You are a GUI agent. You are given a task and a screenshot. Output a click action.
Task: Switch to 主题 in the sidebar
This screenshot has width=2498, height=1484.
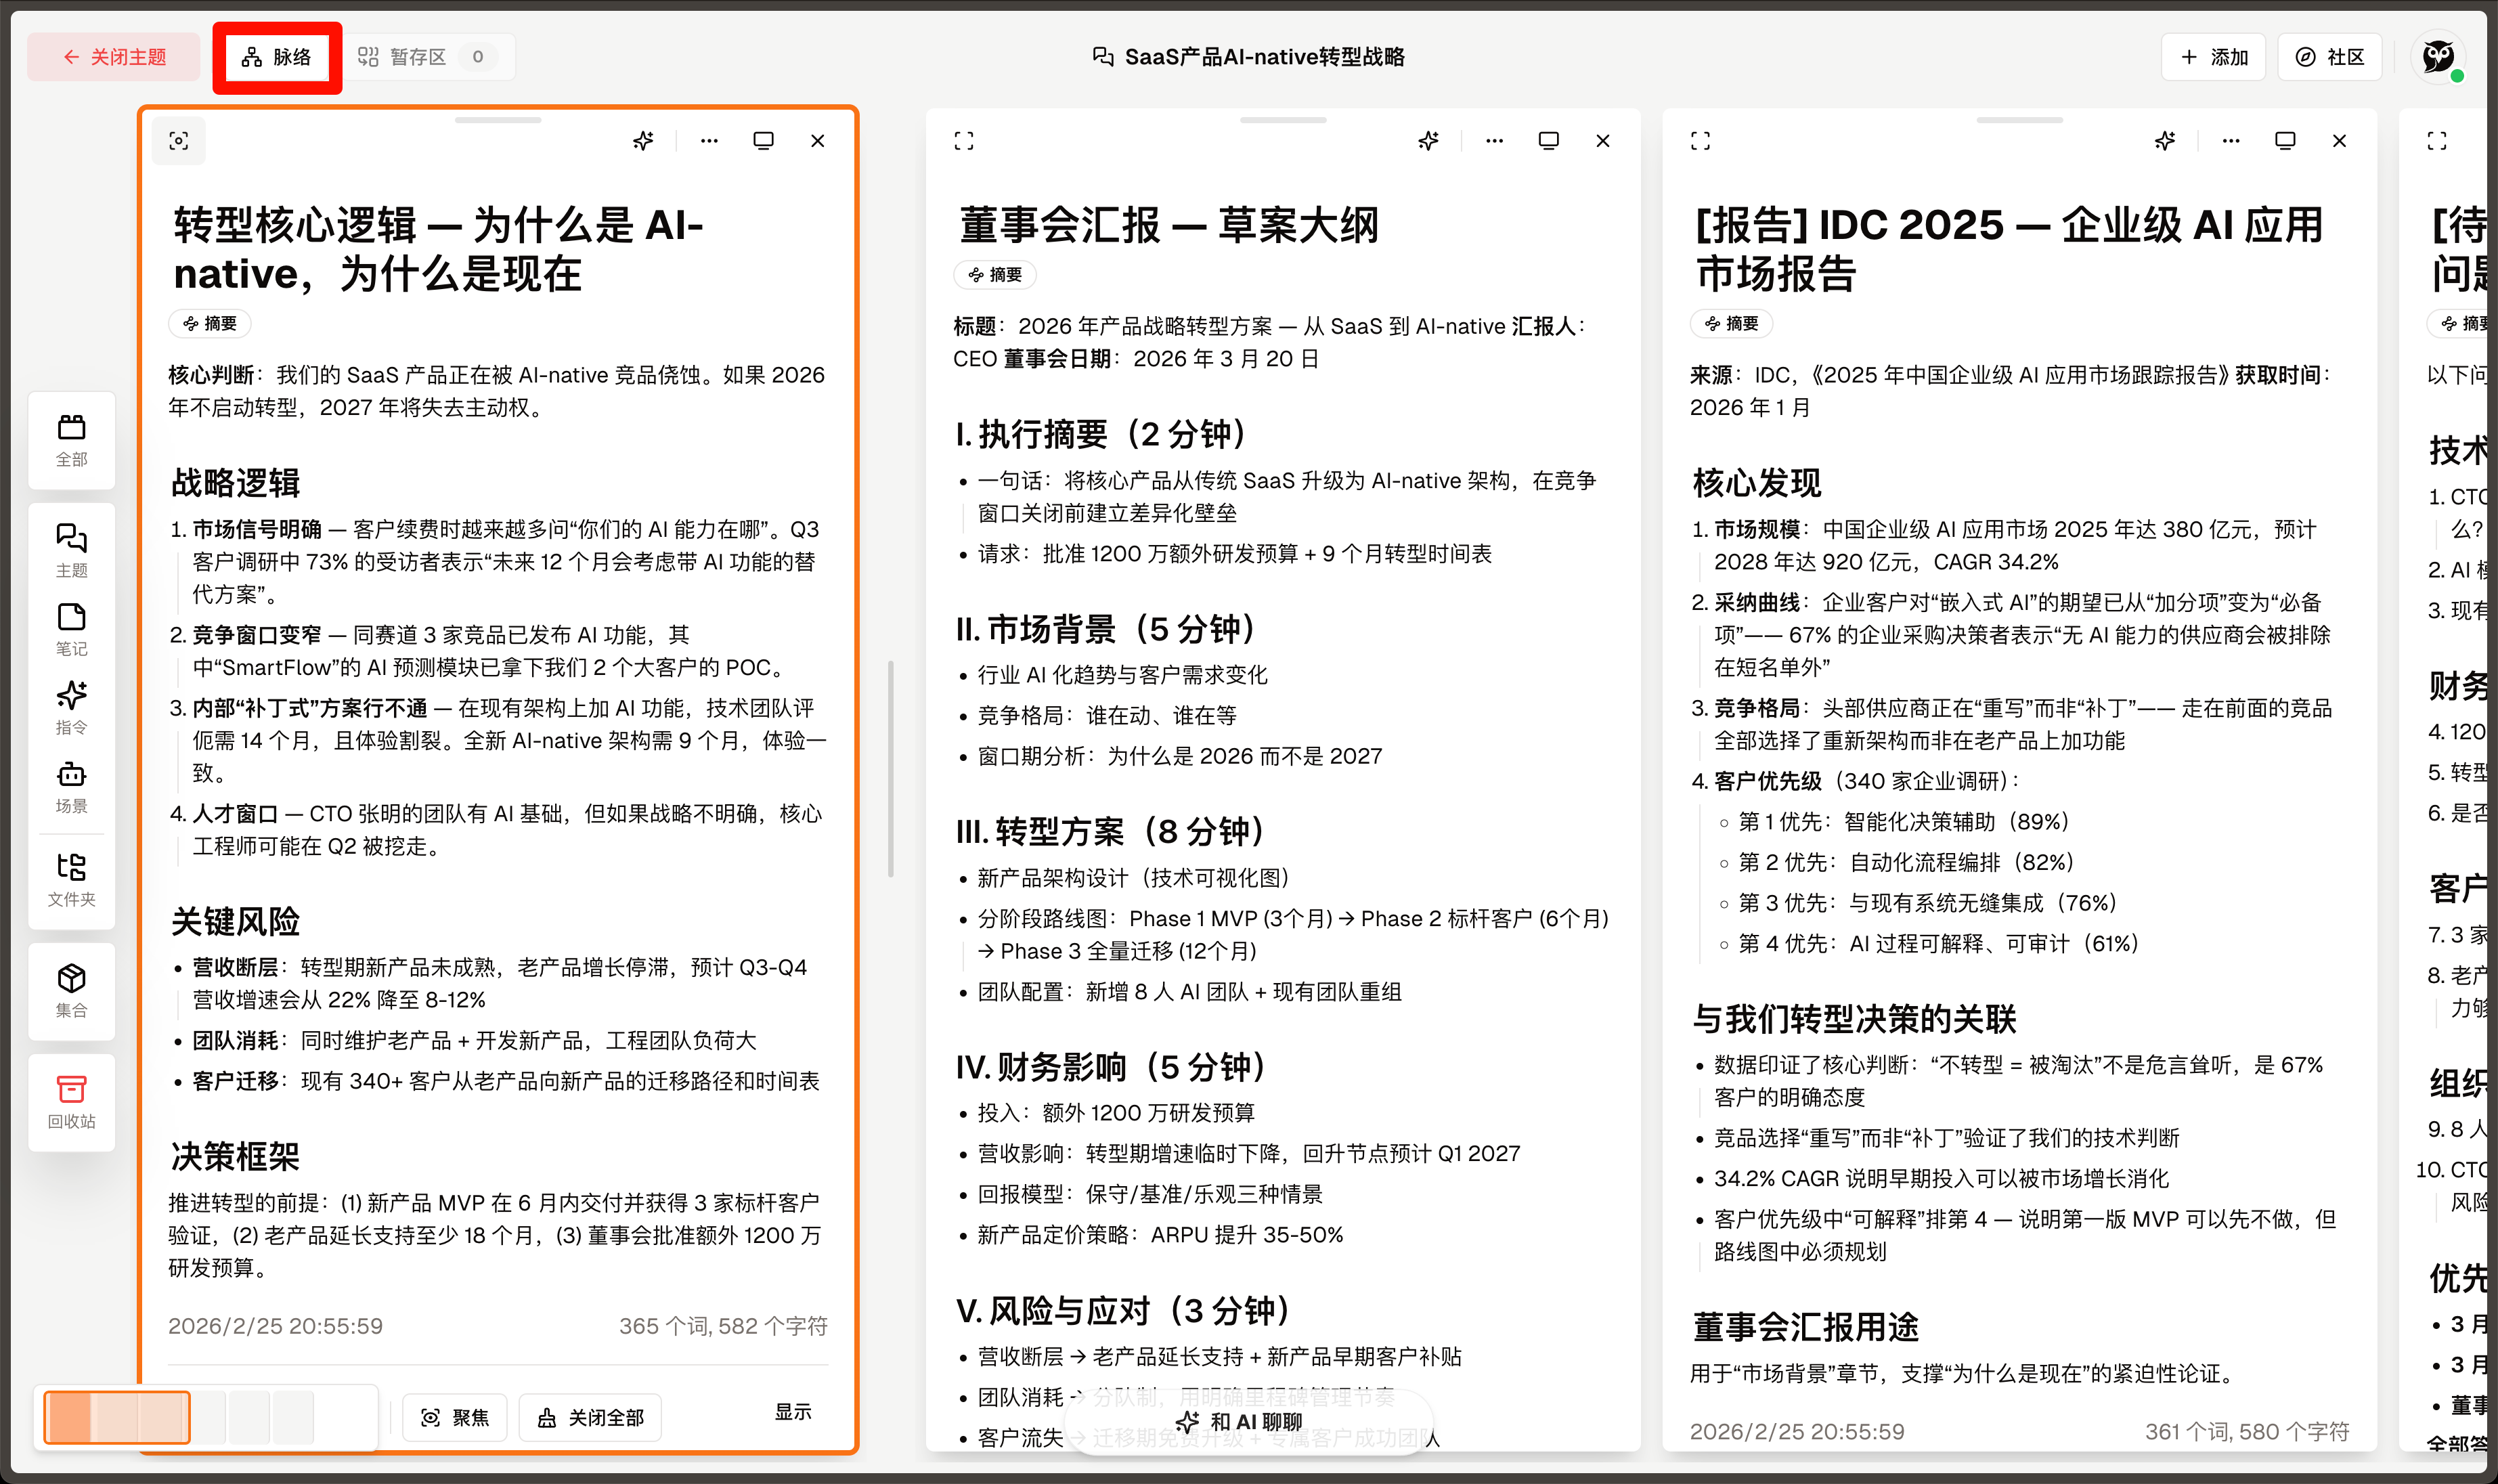(x=71, y=551)
